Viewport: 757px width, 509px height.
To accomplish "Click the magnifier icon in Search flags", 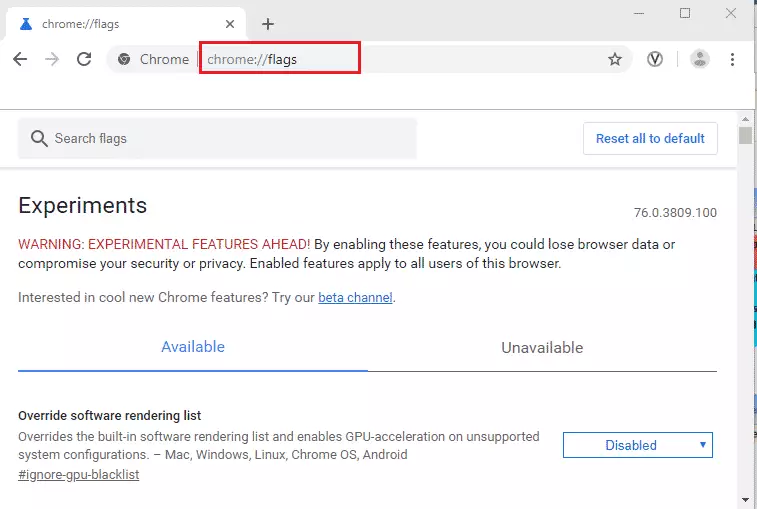I will (39, 139).
